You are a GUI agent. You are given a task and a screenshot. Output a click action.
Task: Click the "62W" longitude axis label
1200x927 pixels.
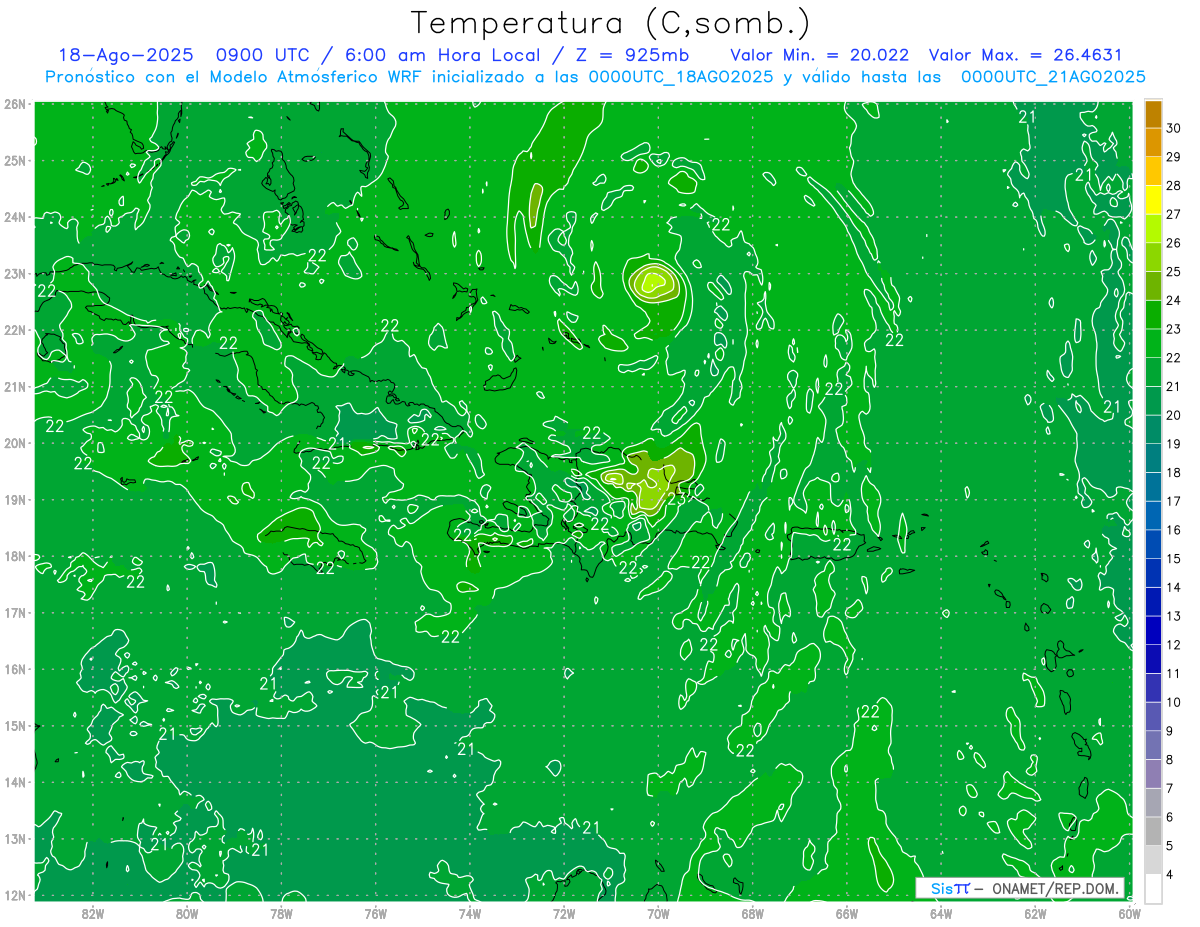coord(1035,913)
